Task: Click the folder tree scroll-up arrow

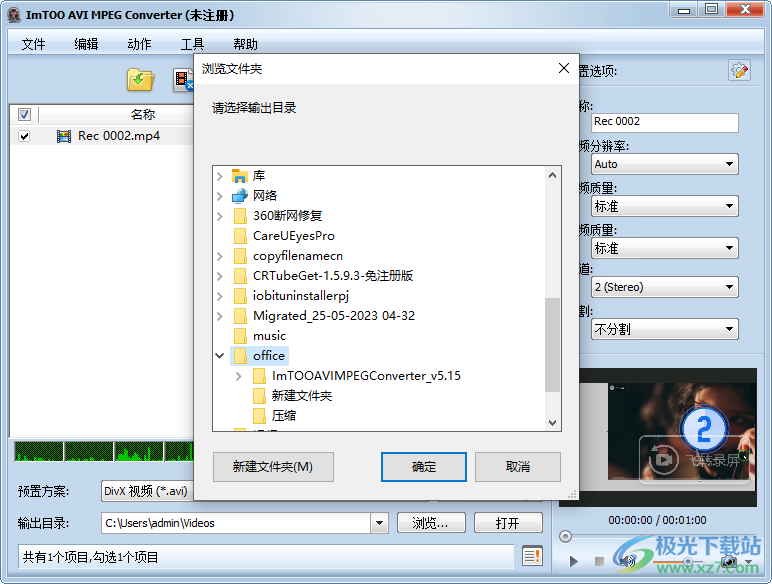Action: (x=552, y=175)
